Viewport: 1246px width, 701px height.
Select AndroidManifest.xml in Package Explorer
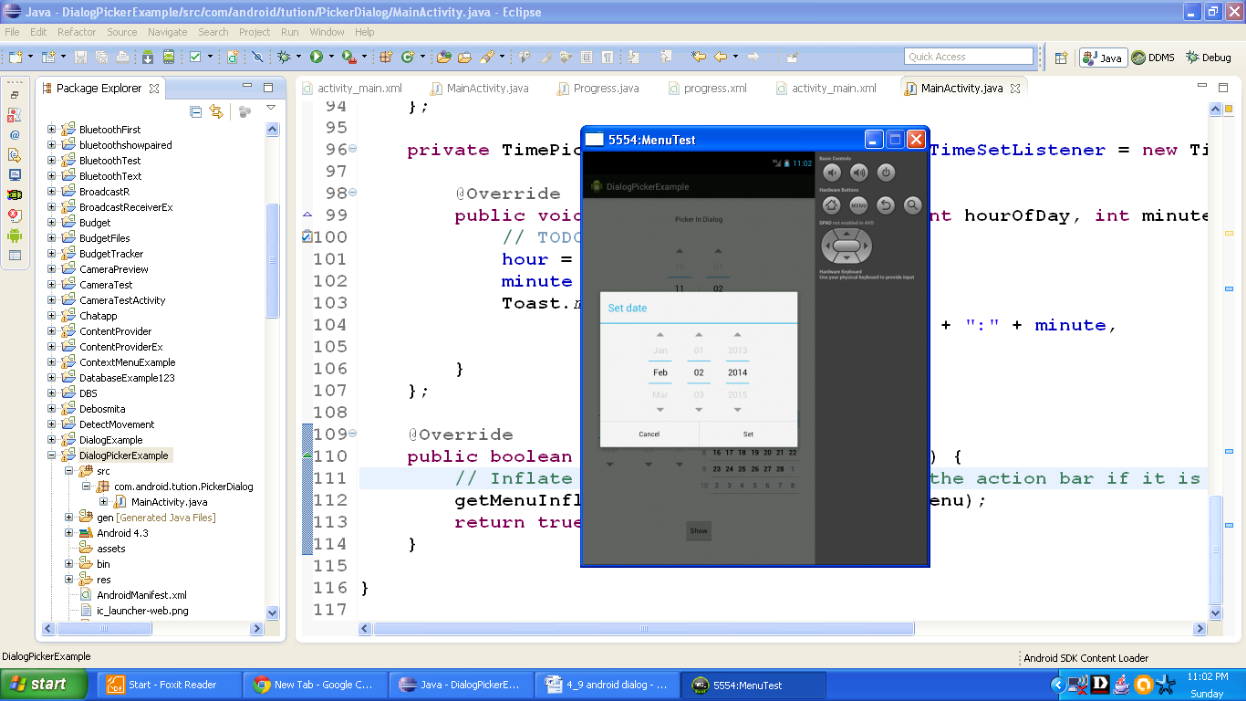(141, 595)
